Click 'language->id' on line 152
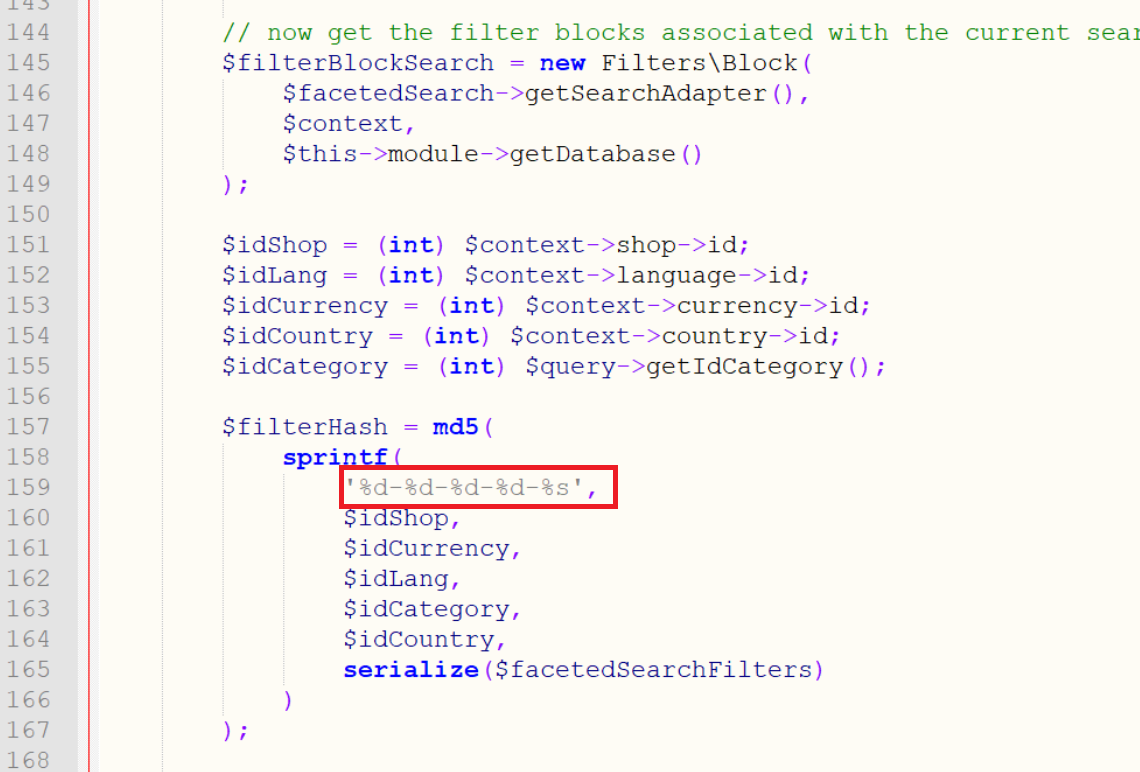This screenshot has width=1140, height=772. pyautogui.click(x=707, y=276)
